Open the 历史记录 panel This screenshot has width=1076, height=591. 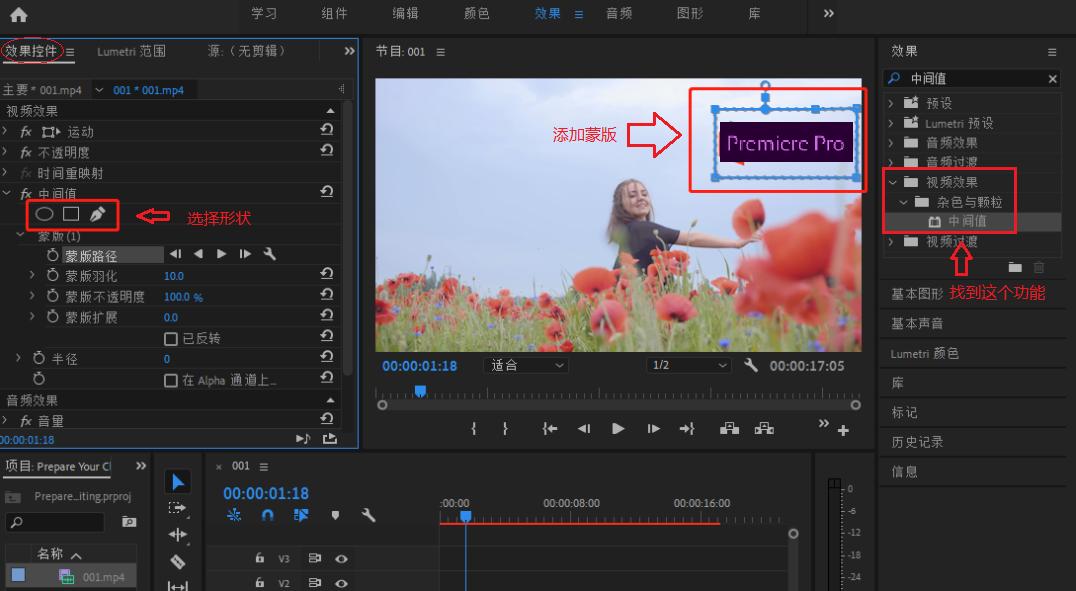[917, 442]
